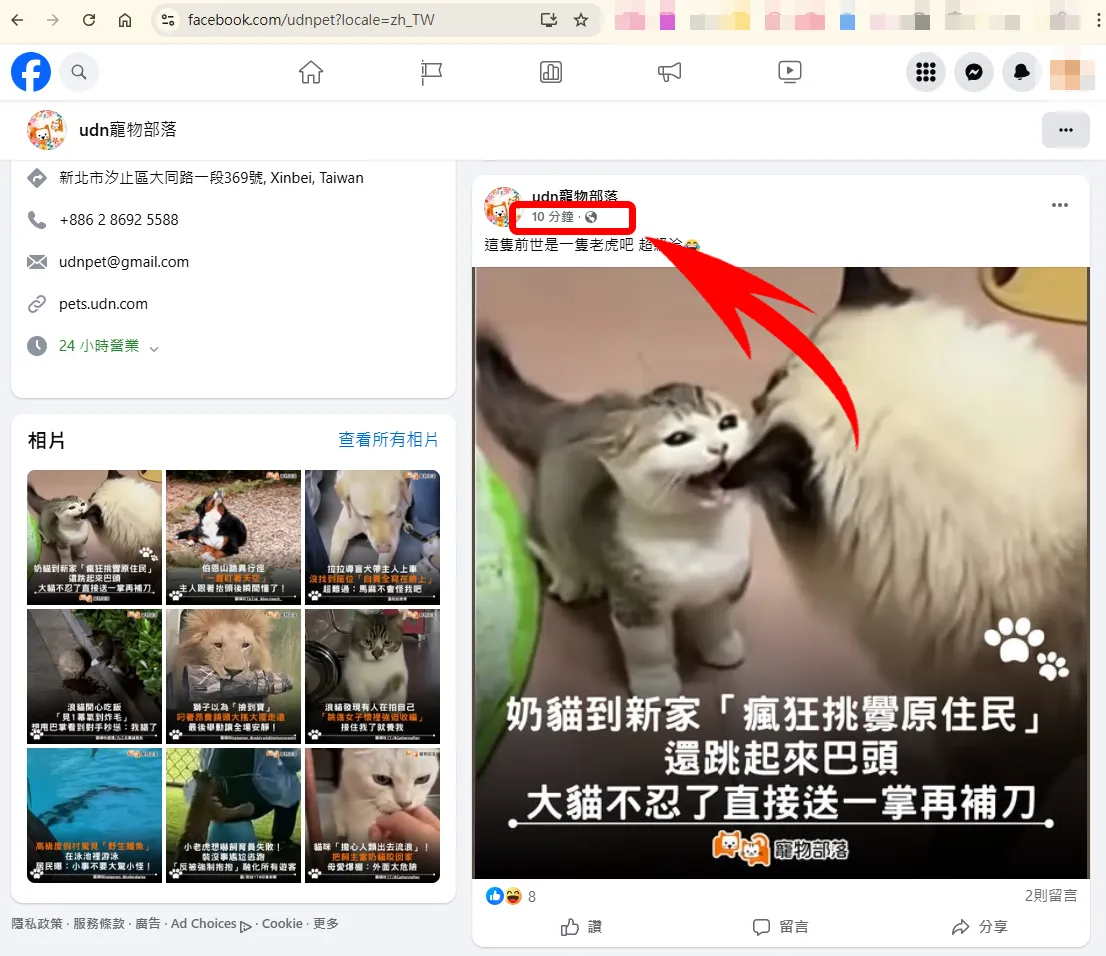Viewport: 1106px width, 956px height.
Task: Expand the 24 小時營業 hours dropdown
Action: tap(154, 347)
